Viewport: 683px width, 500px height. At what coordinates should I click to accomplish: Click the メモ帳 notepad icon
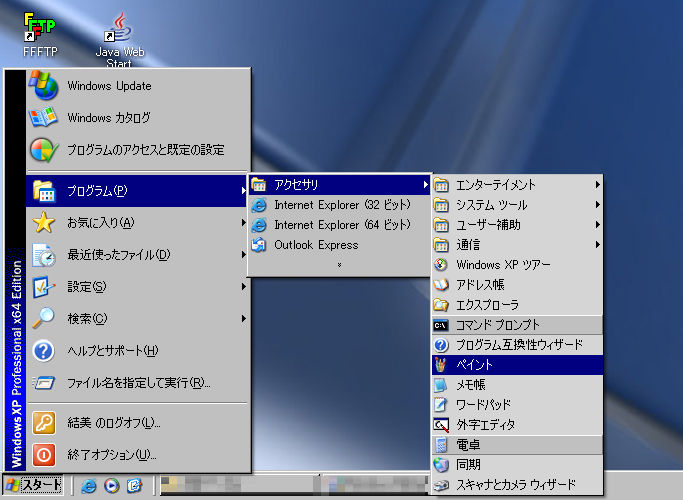(441, 385)
